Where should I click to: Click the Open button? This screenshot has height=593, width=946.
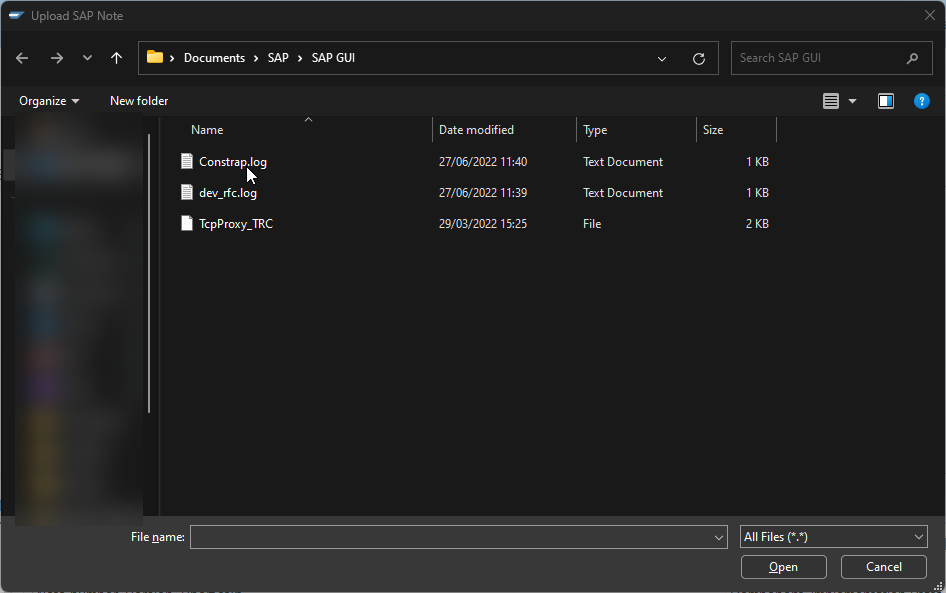(783, 567)
